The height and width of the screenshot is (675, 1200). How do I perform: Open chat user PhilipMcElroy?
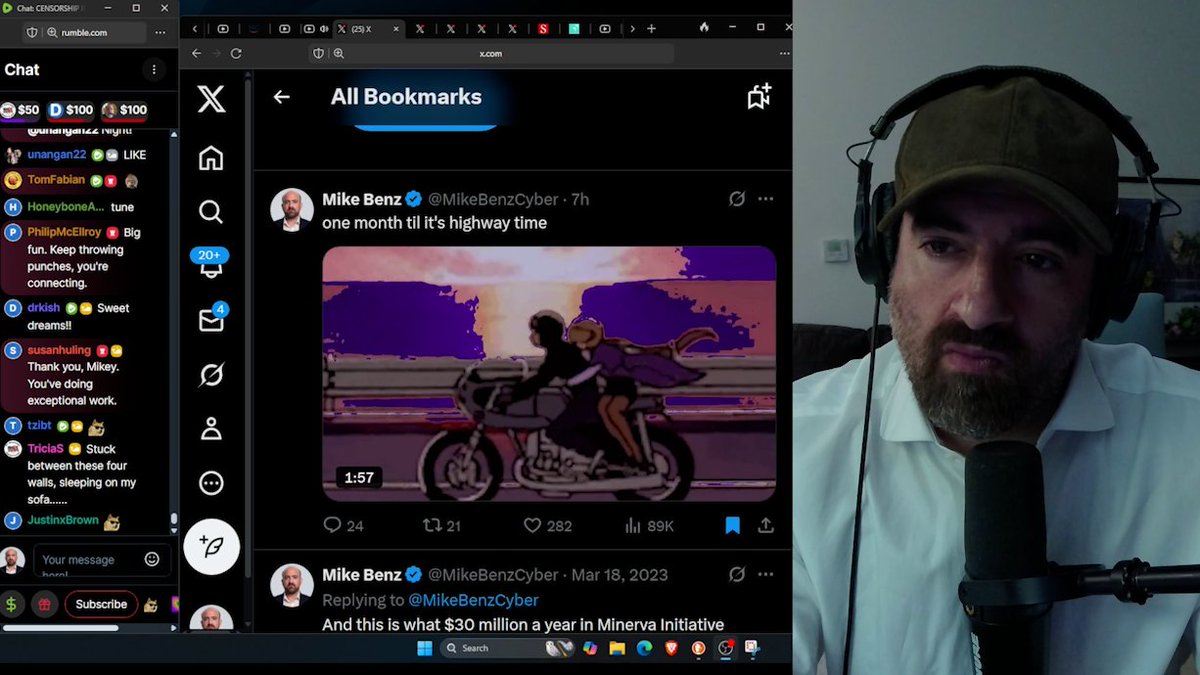[64, 232]
